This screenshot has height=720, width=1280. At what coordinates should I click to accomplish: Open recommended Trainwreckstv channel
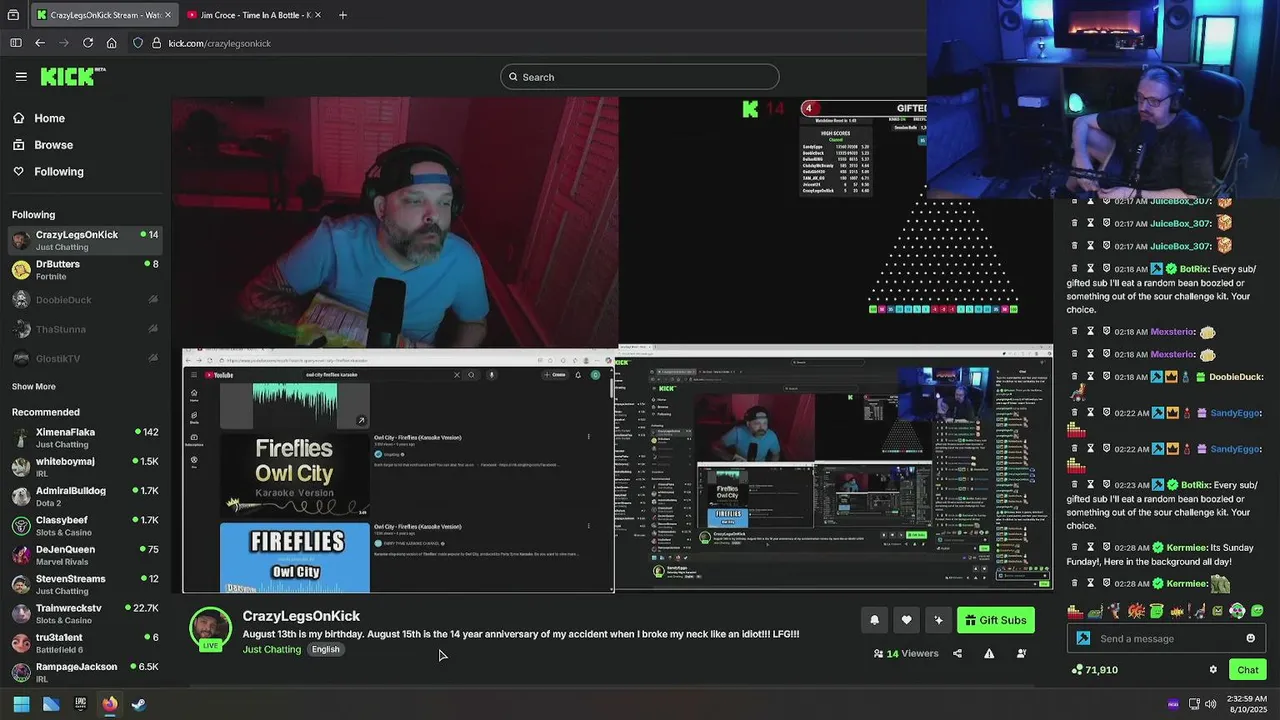pyautogui.click(x=85, y=614)
